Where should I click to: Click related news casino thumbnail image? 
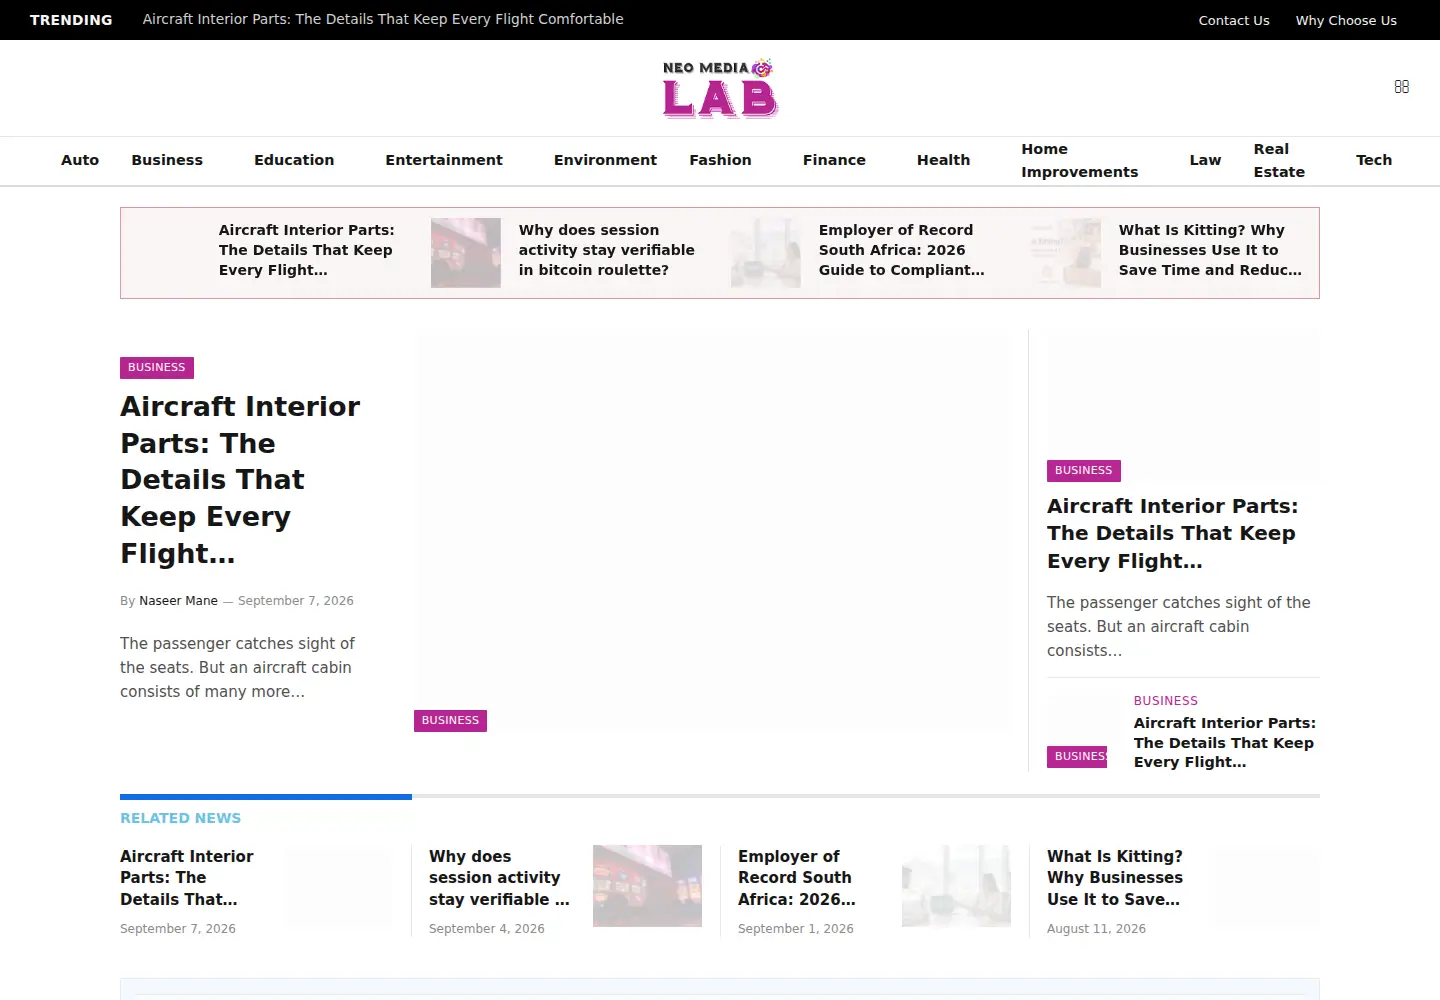click(x=647, y=886)
